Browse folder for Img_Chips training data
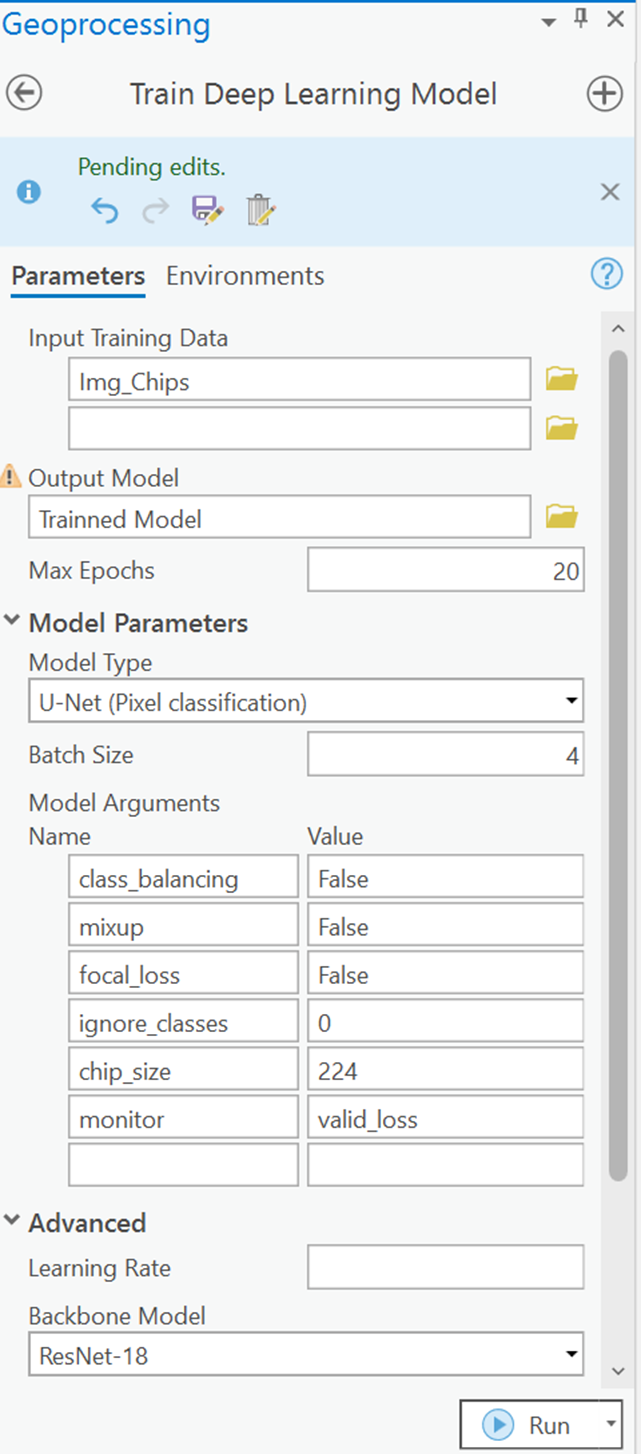641x1454 pixels. [562, 379]
